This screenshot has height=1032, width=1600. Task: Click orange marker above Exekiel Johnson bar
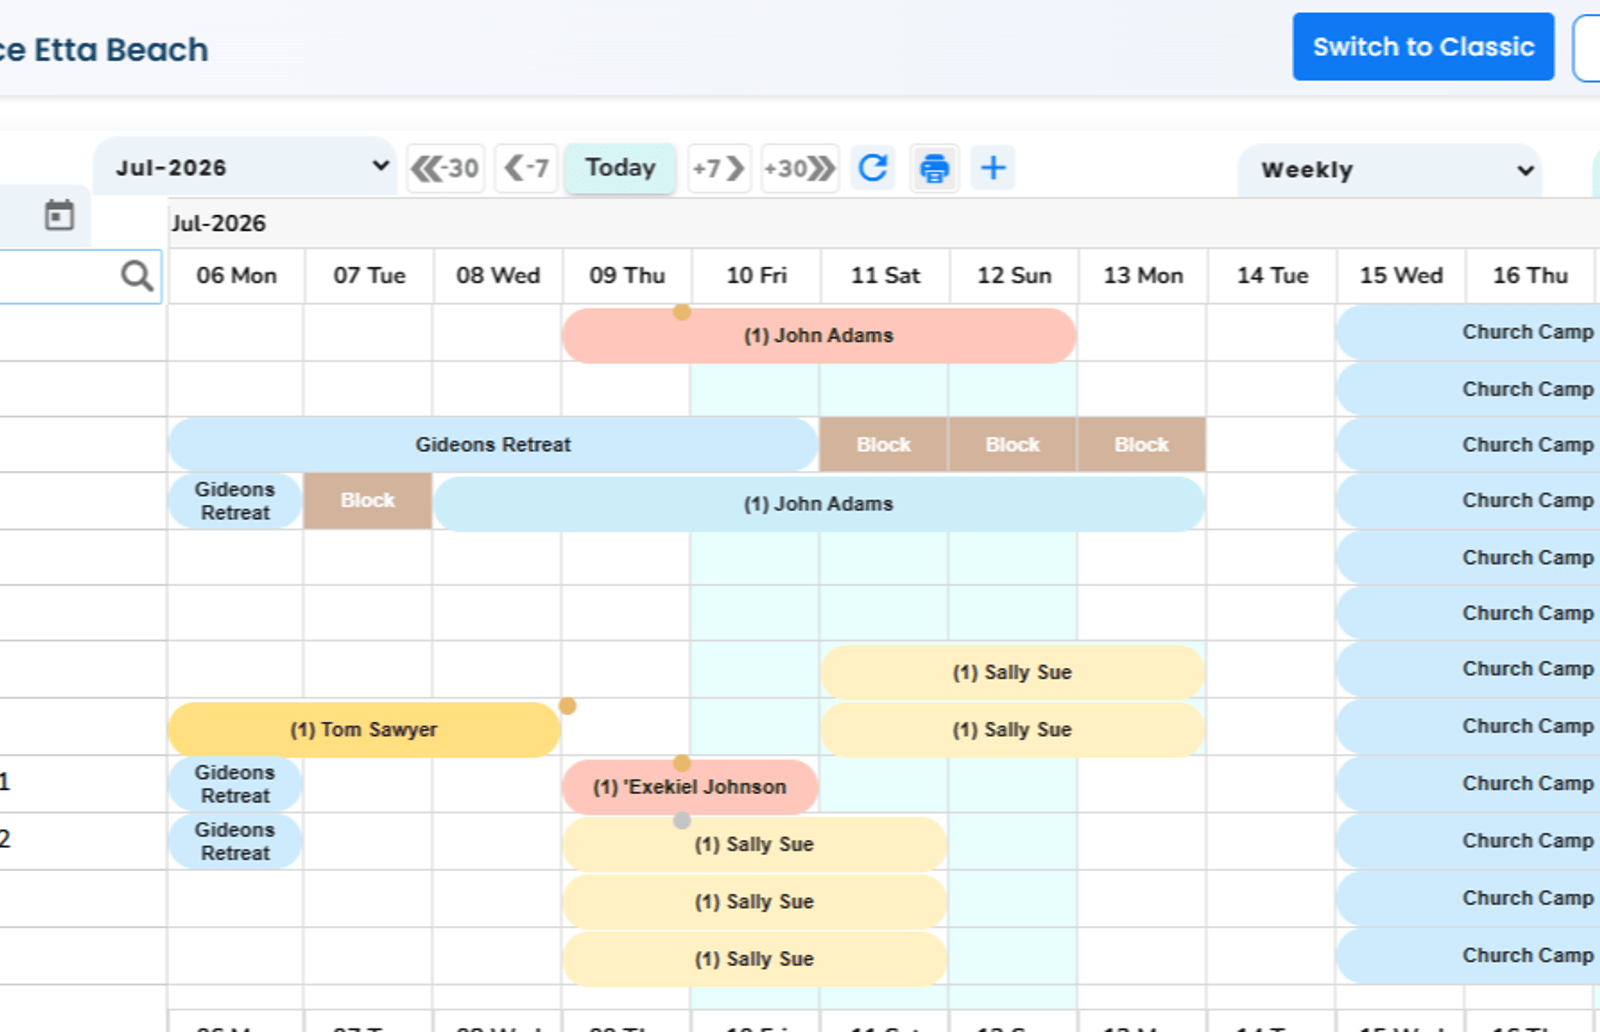682,763
